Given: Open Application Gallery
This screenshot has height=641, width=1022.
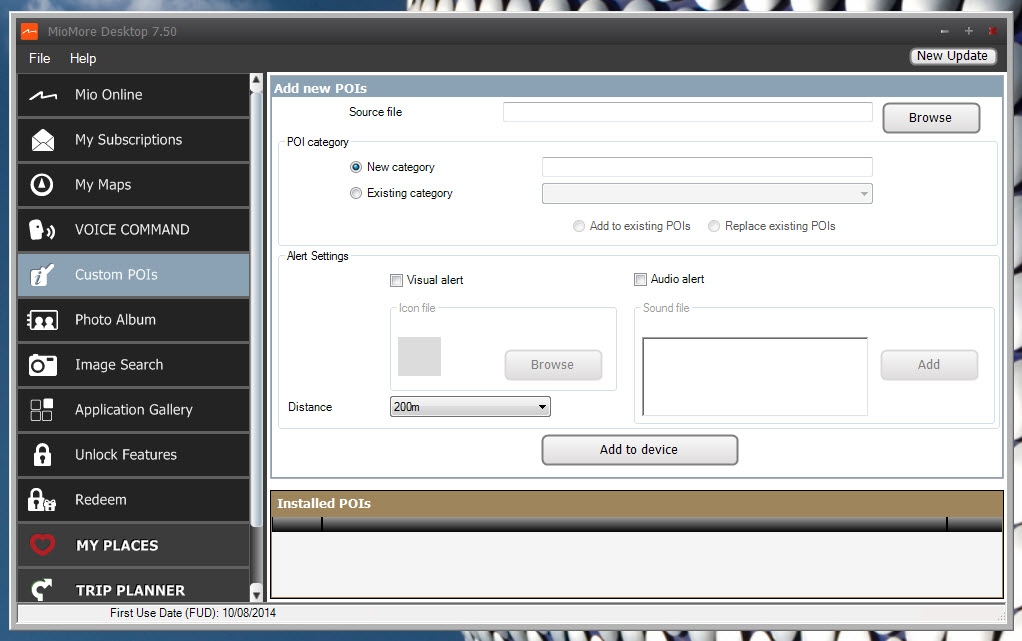Looking at the screenshot, I should click(133, 410).
